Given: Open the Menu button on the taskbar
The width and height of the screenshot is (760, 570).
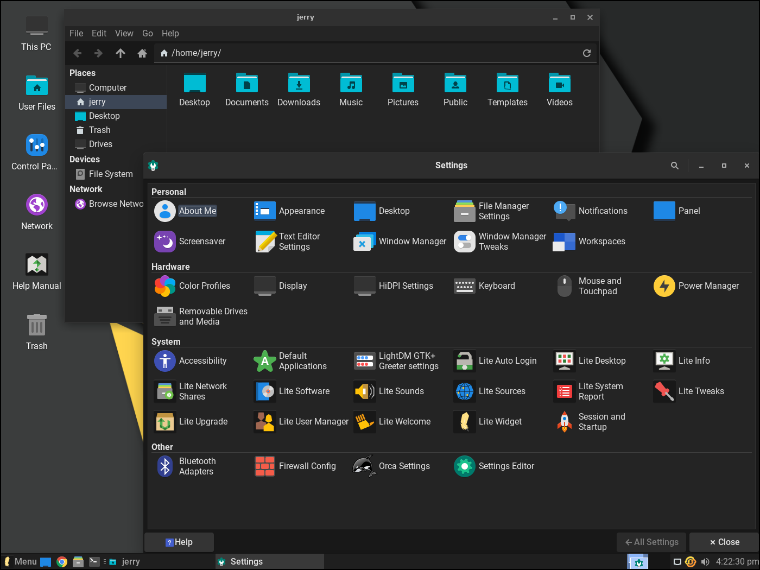Looking at the screenshot, I should point(20,562).
